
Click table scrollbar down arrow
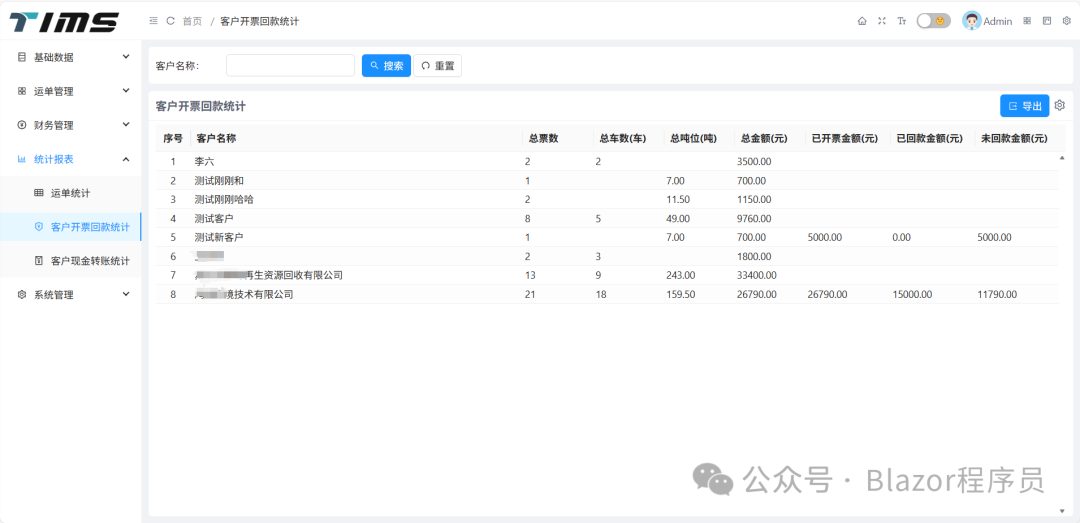tap(1061, 511)
